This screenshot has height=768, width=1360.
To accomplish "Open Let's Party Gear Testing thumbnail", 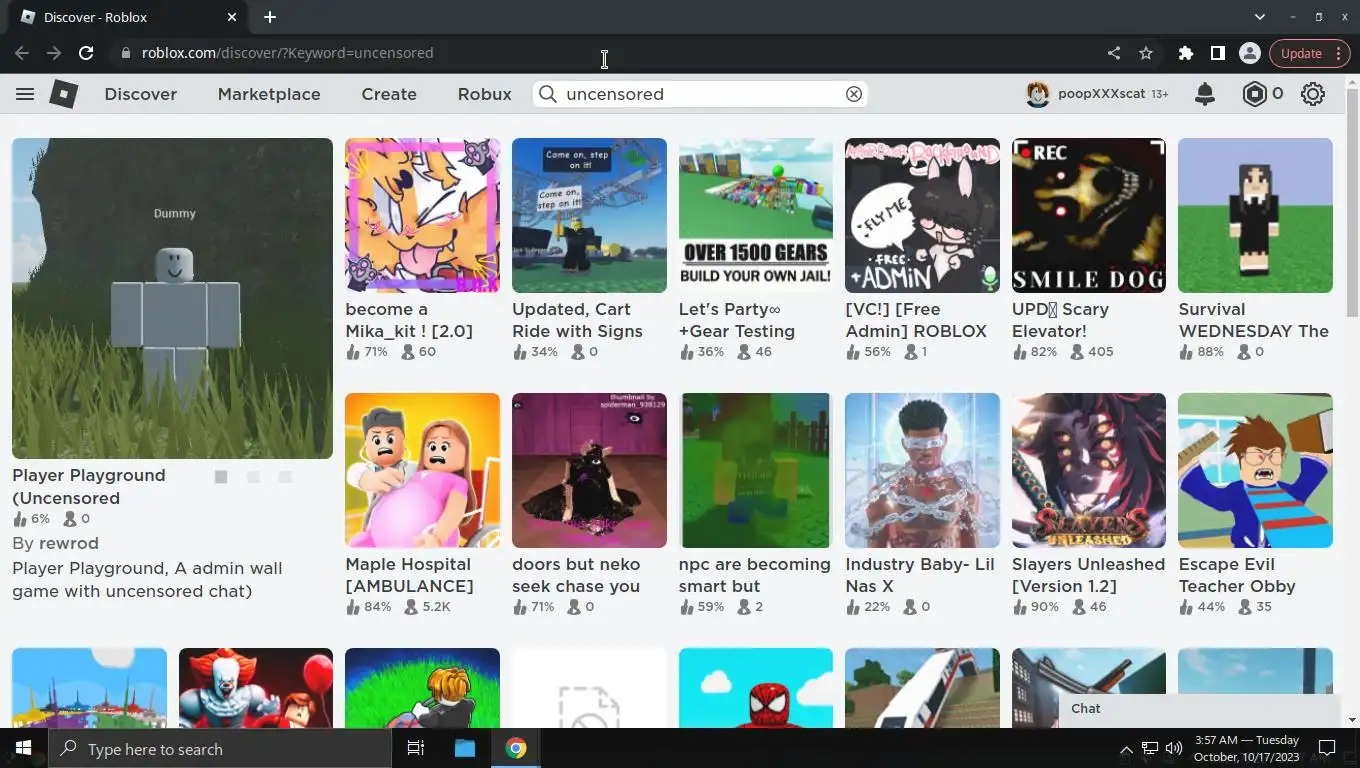I will click(755, 215).
